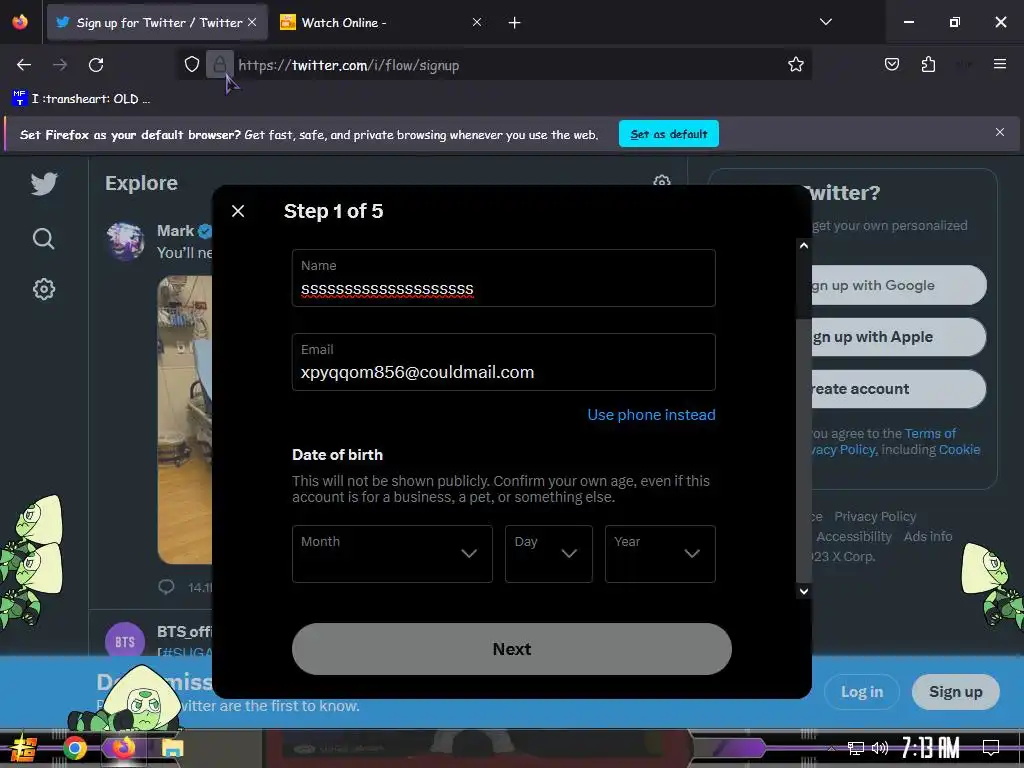This screenshot has width=1024, height=768.
Task: Open the Year dropdown
Action: 660,554
